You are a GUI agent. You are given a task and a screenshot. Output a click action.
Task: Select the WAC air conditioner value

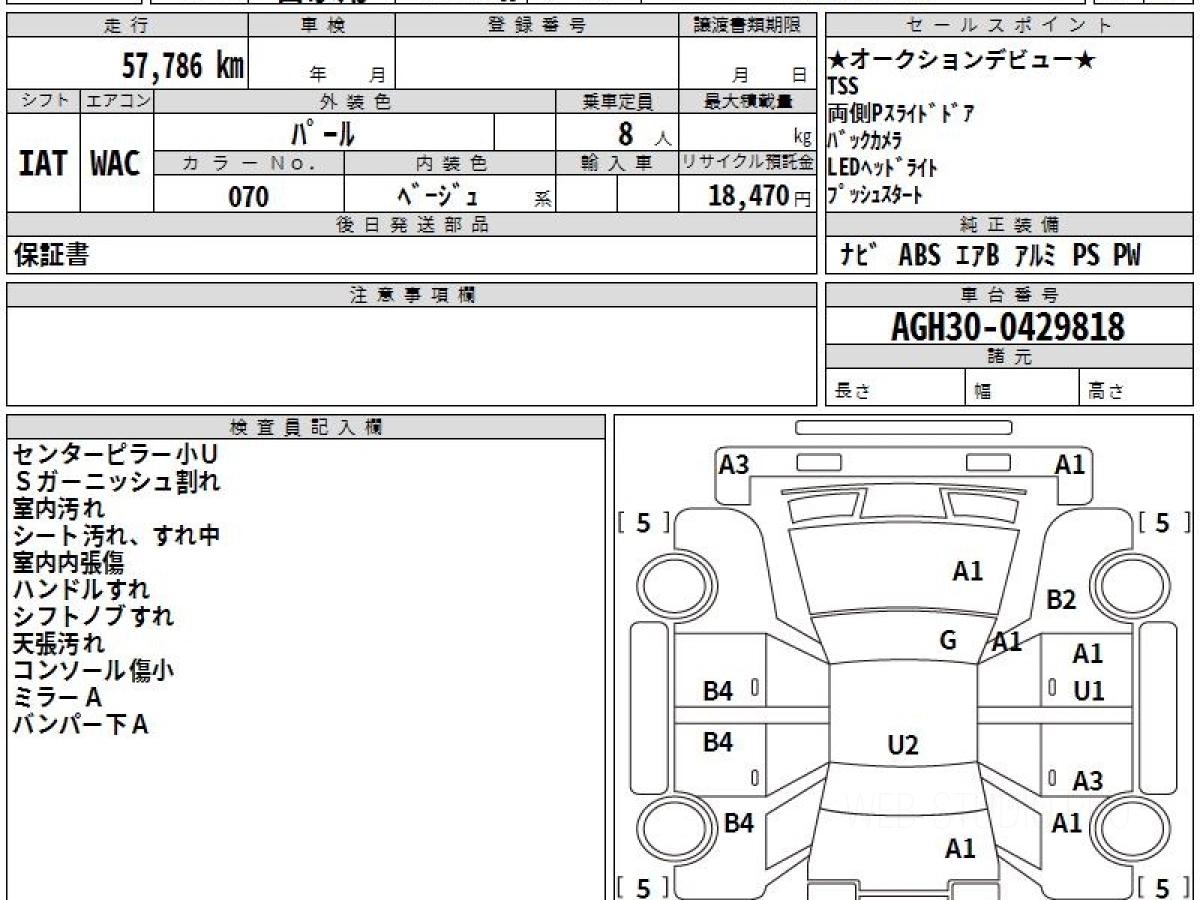[x=116, y=163]
